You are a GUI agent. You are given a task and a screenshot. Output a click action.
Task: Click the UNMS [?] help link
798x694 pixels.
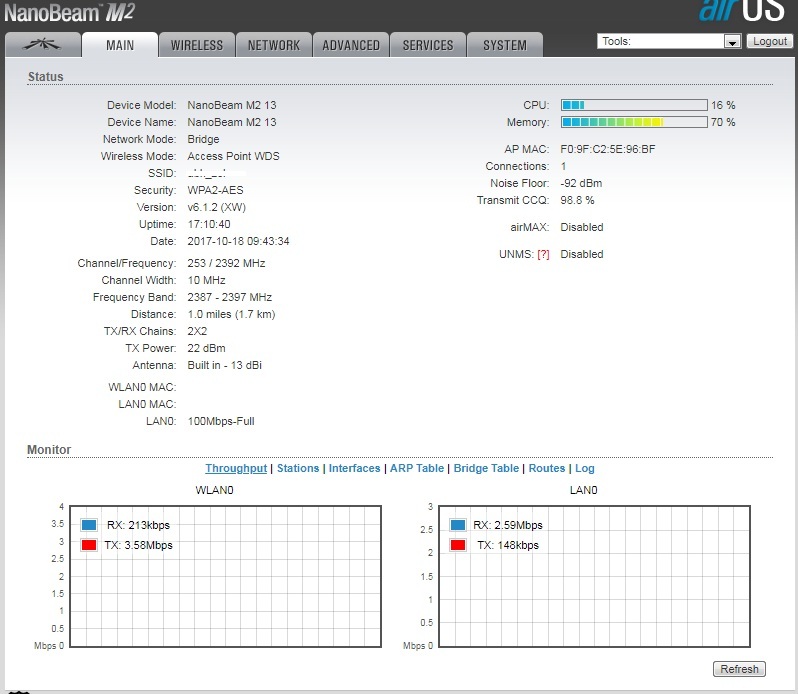coord(543,254)
